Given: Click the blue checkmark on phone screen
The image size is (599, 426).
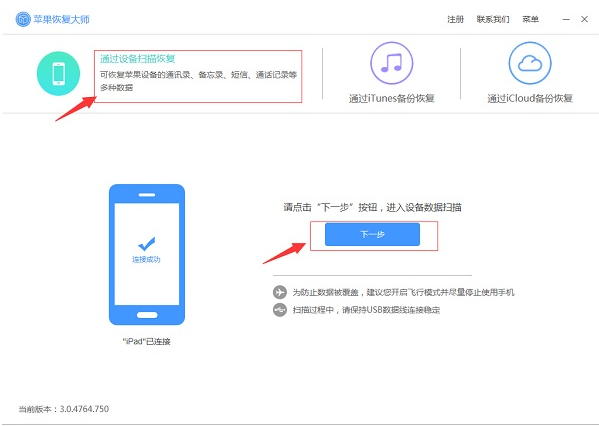Looking at the screenshot, I should 146,243.
